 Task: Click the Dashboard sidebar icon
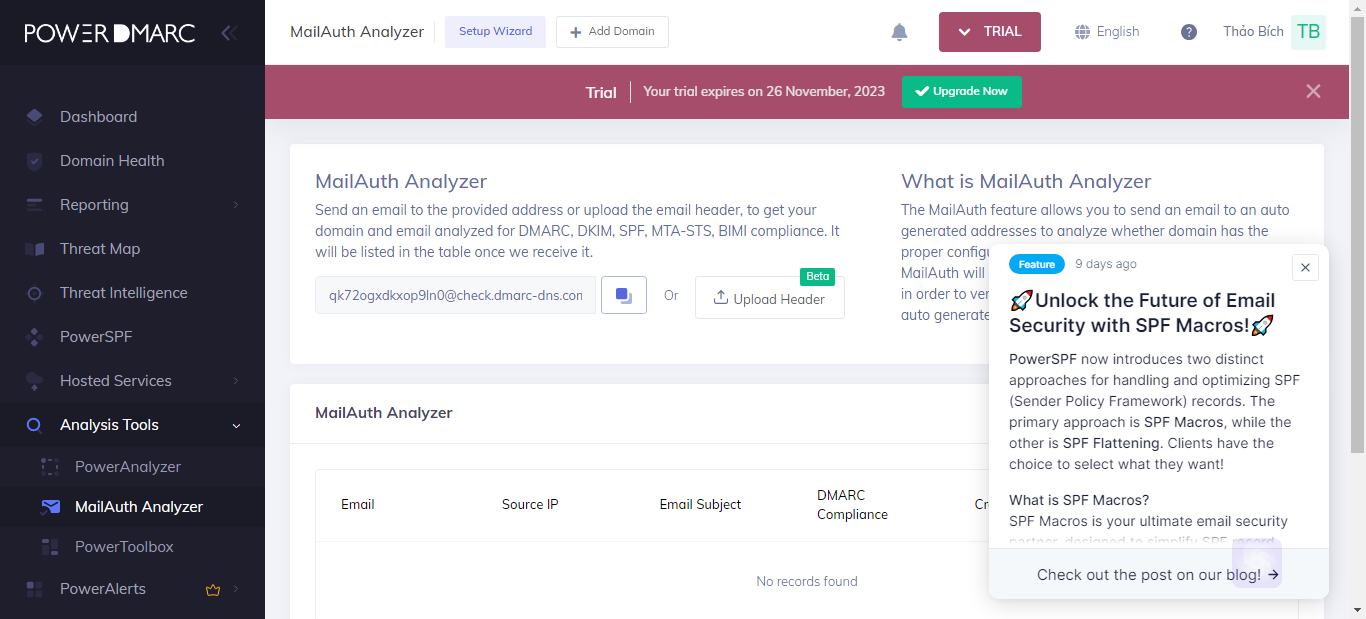click(x=35, y=116)
